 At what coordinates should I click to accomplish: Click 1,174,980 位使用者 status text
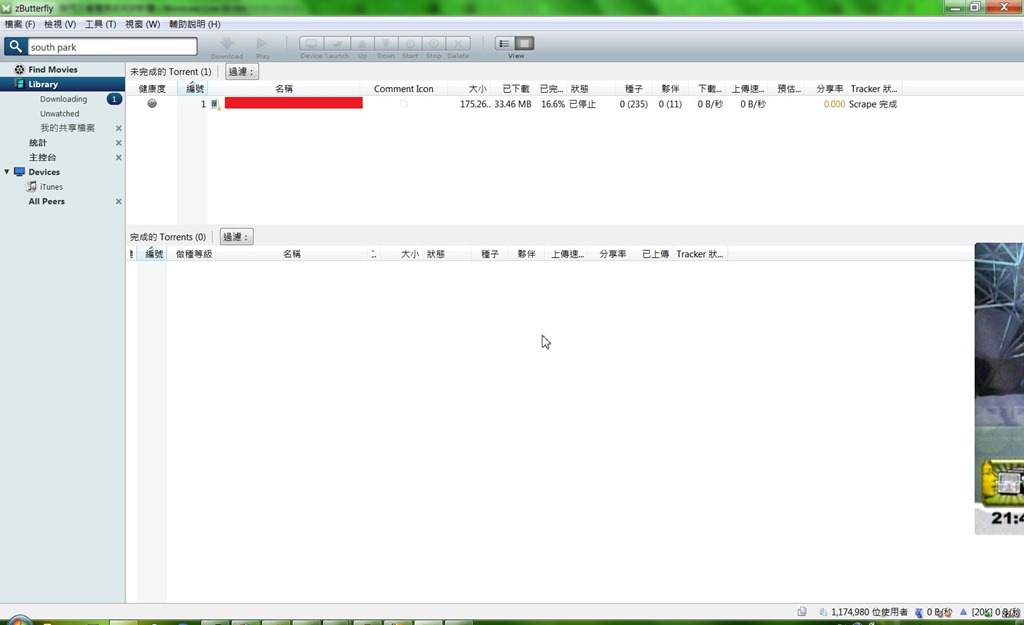pyautogui.click(x=869, y=612)
